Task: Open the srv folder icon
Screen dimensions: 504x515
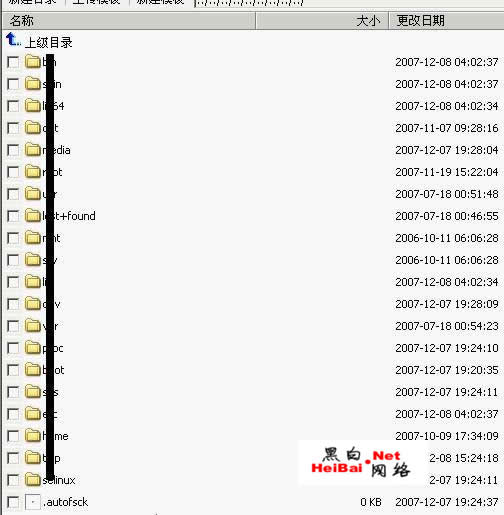Action: [33, 260]
